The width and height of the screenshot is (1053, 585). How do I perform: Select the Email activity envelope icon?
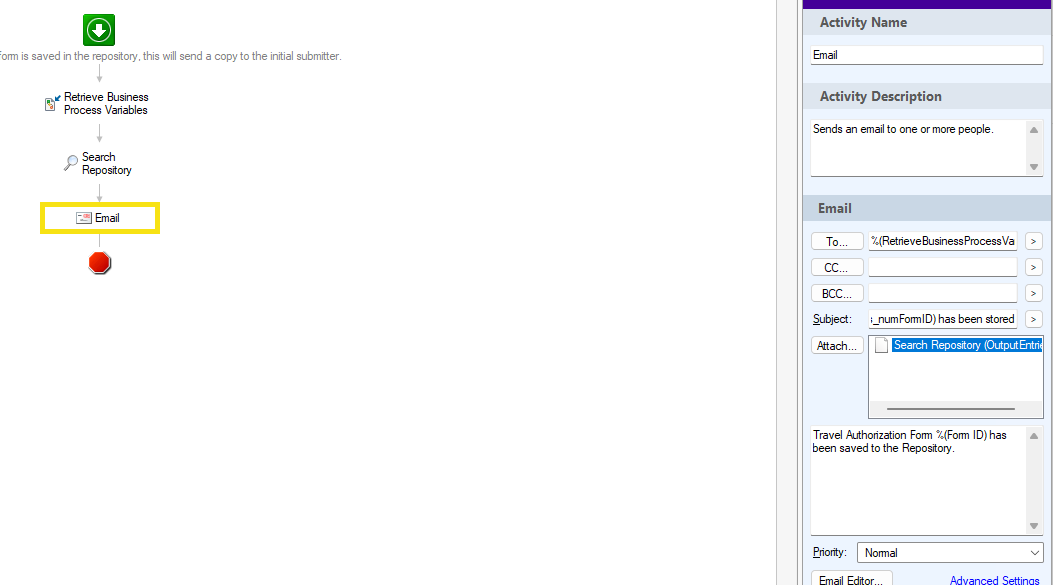click(83, 218)
